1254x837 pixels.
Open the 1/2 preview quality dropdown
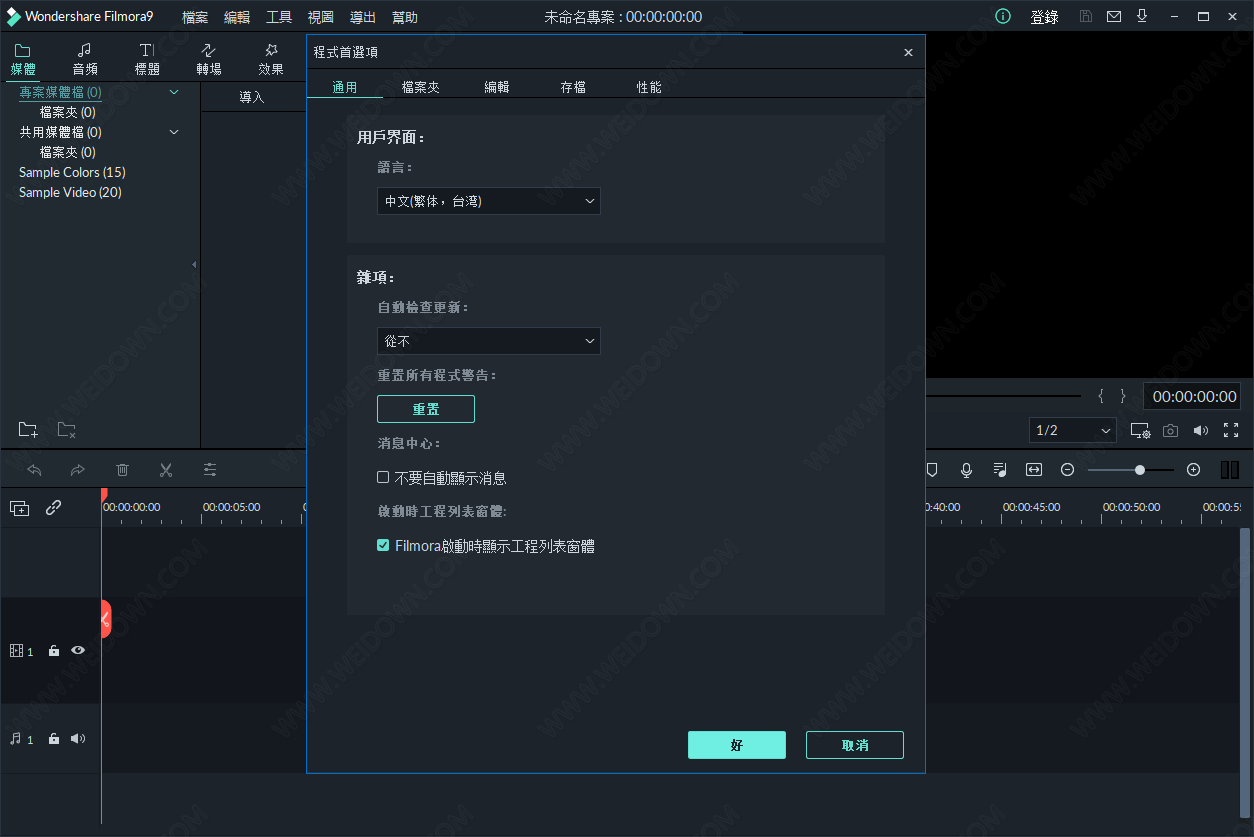point(1073,430)
